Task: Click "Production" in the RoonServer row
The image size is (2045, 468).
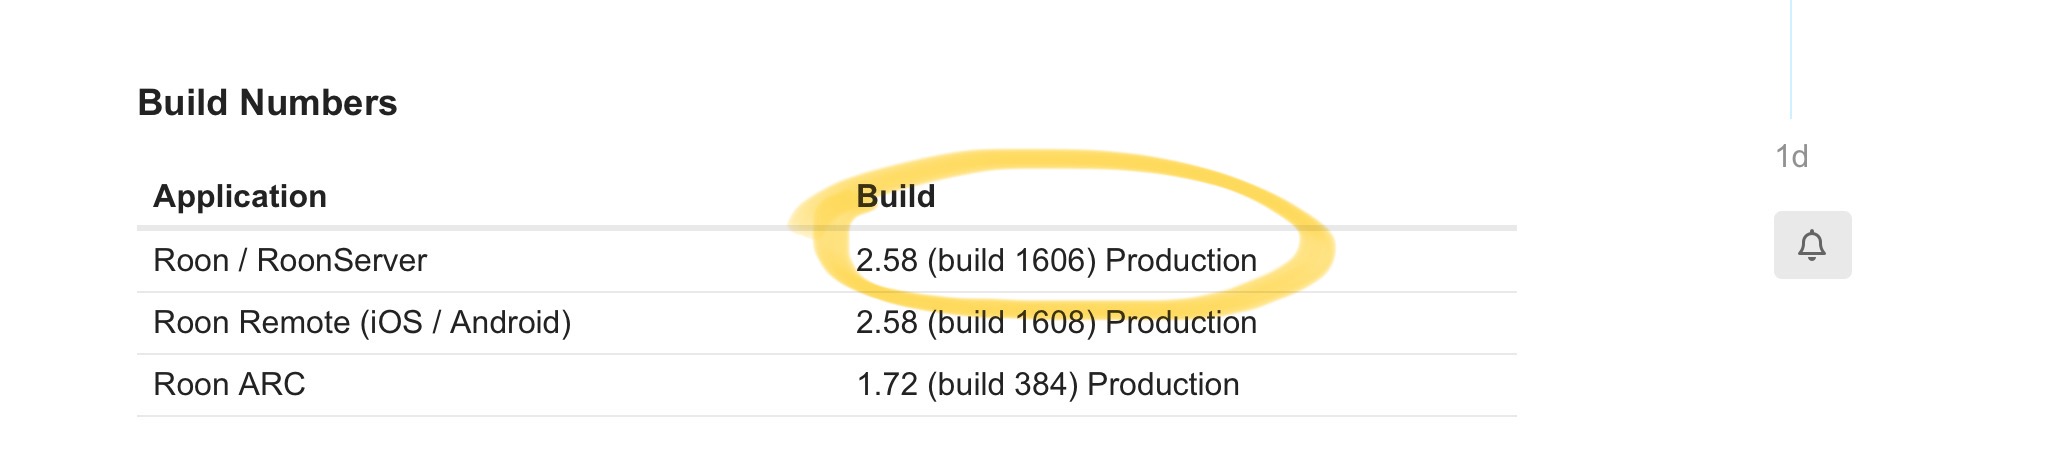Action: pos(1180,260)
